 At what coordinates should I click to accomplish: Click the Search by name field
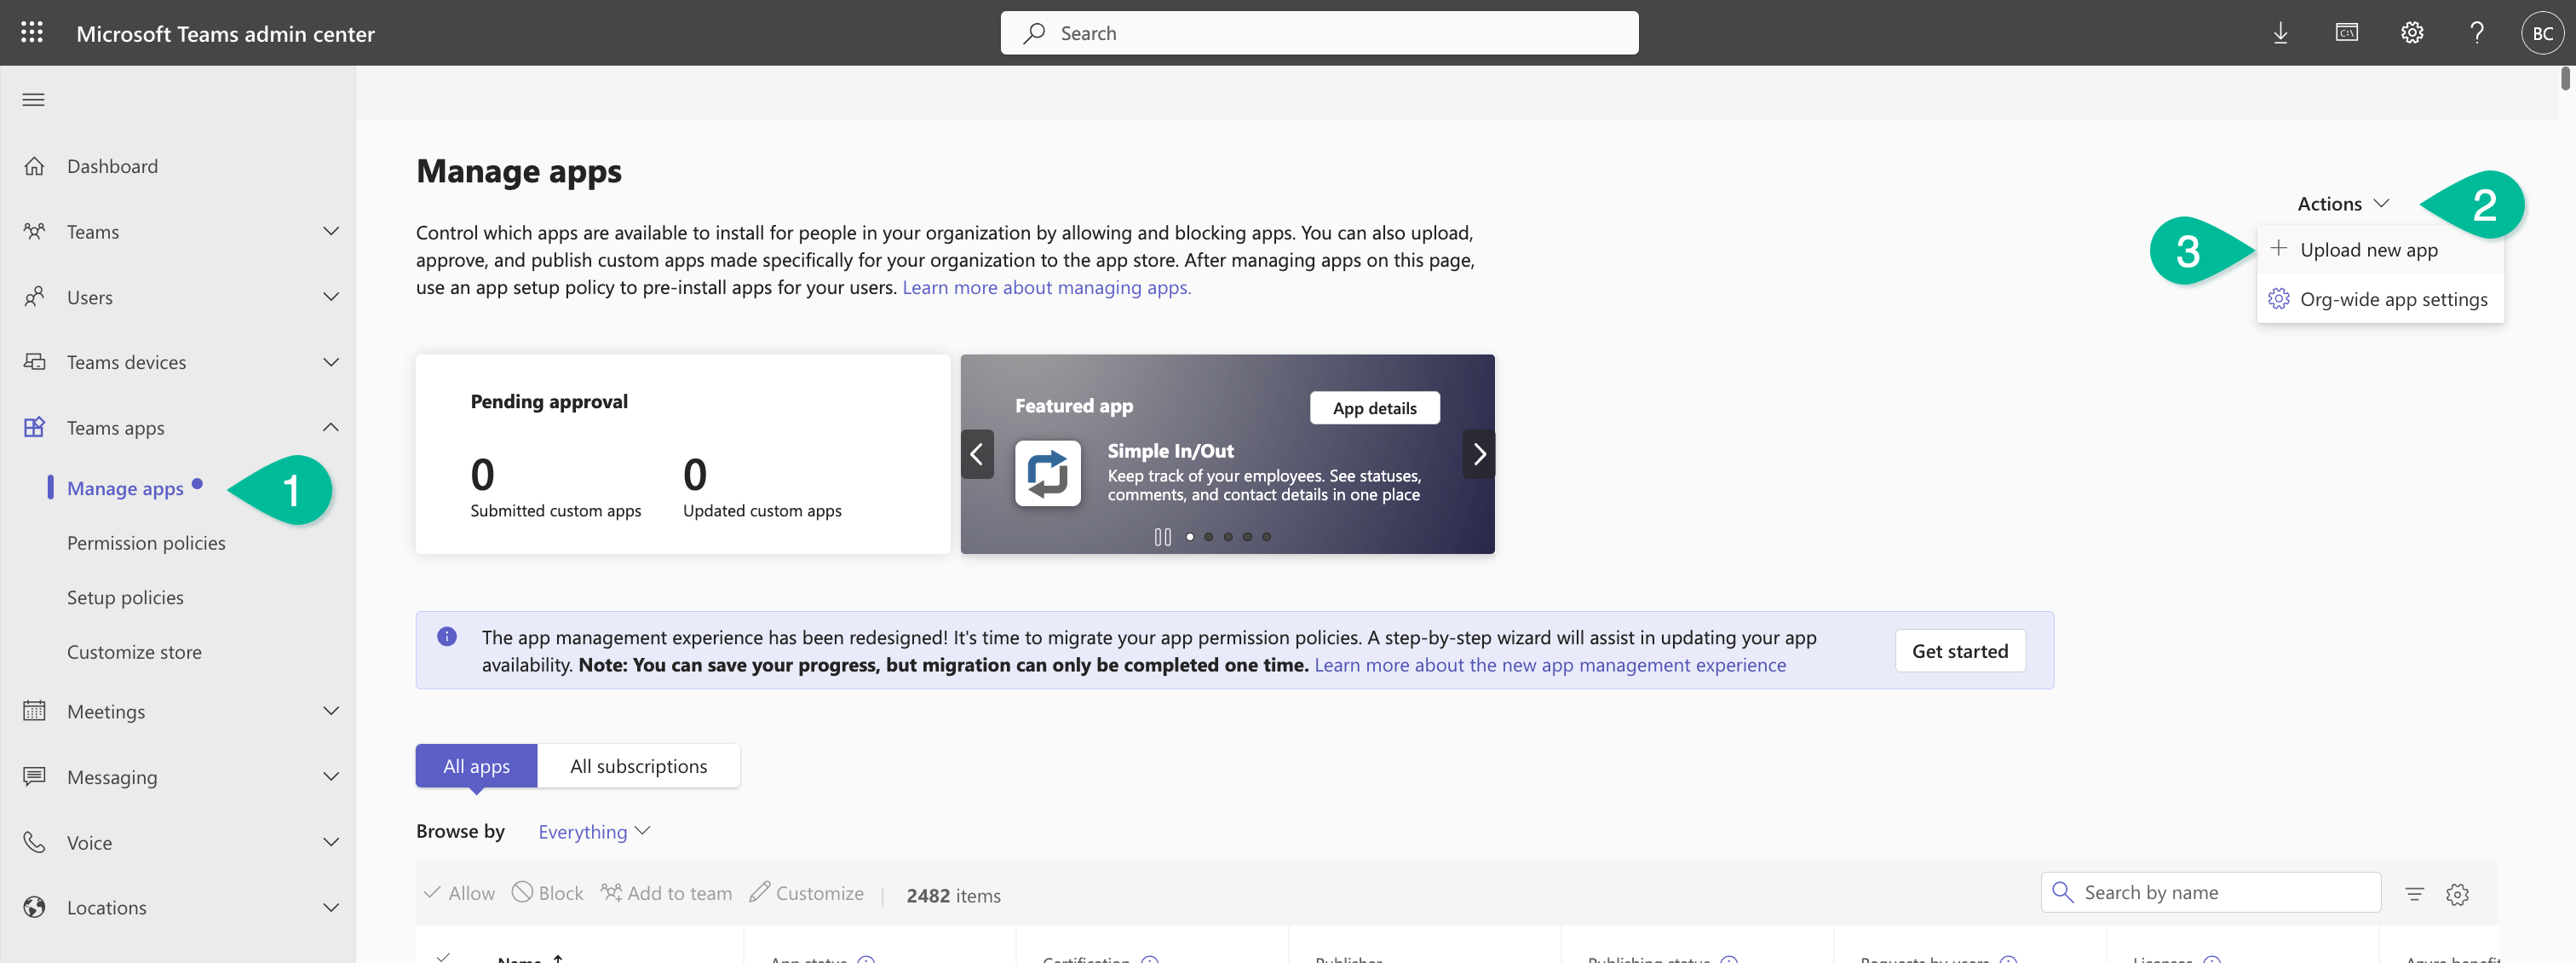[x=2210, y=892]
